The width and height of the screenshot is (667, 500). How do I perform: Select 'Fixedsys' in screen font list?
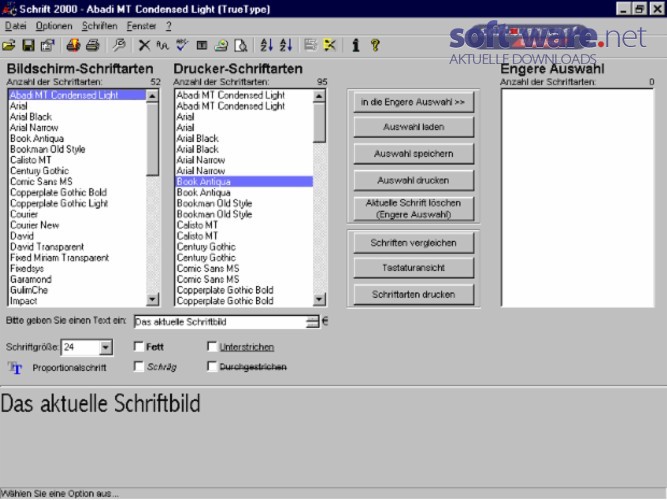coord(77,269)
